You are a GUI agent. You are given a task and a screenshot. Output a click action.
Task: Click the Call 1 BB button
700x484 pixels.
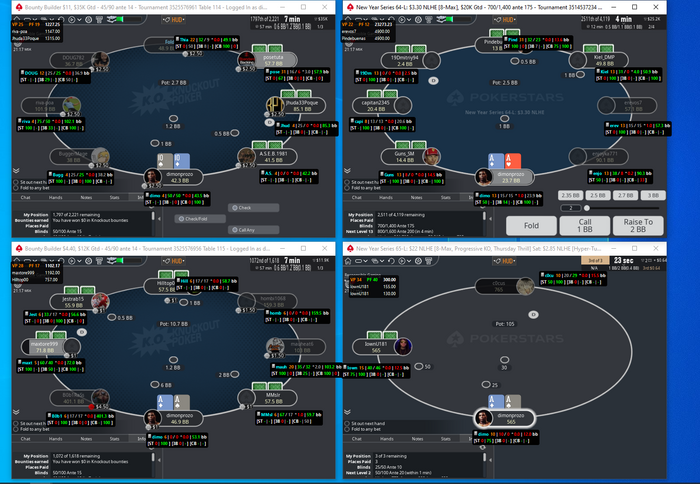tap(585, 225)
